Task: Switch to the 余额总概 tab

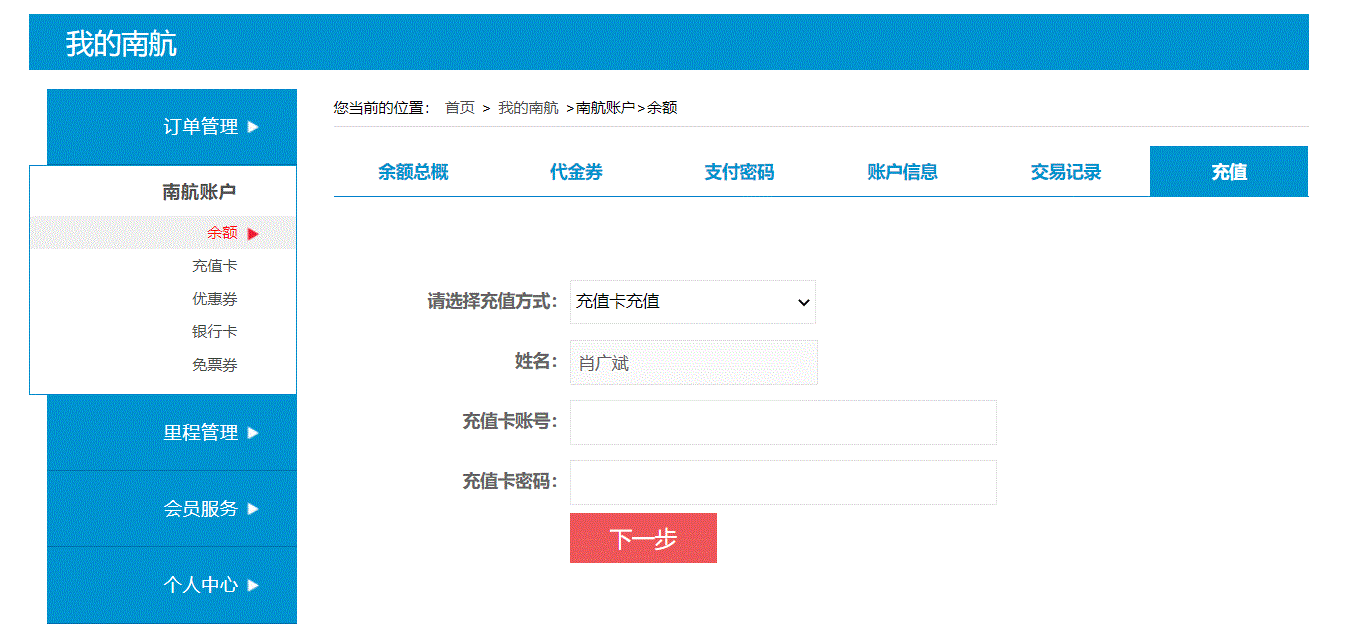Action: [413, 172]
